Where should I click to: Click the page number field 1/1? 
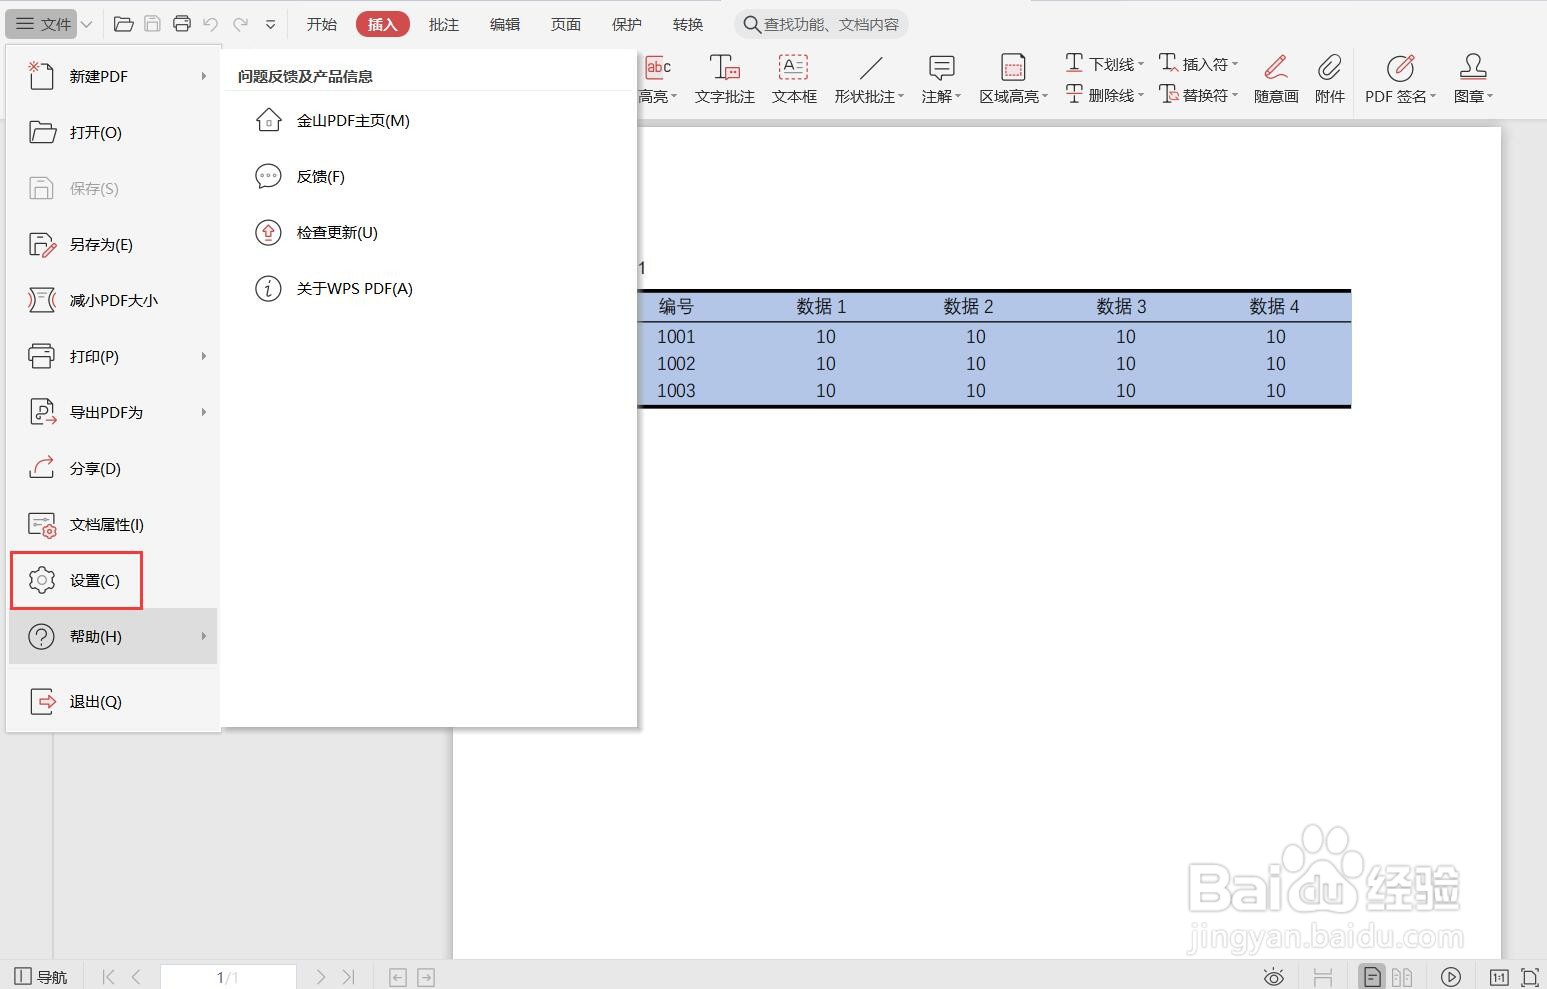click(228, 977)
